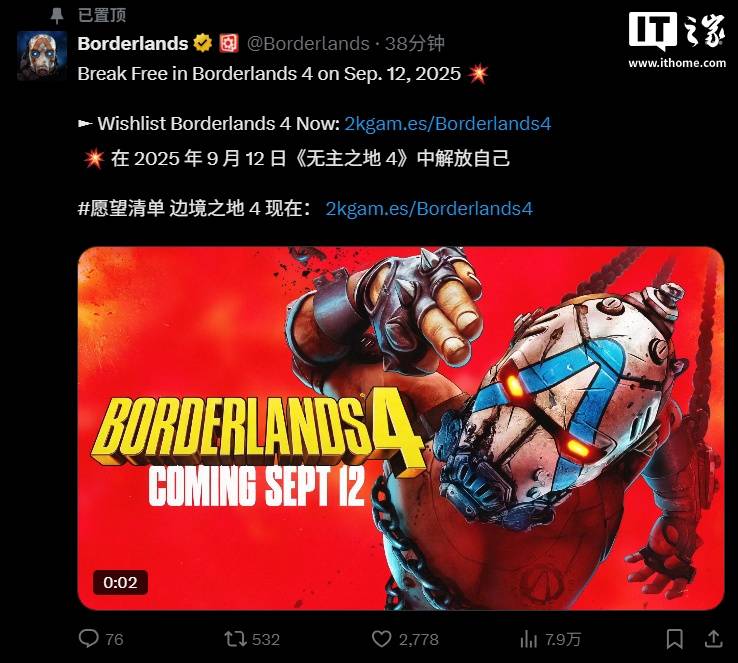Play the Borderlands 4 video
Viewport: 738px width, 663px height.
pyautogui.click(x=401, y=428)
